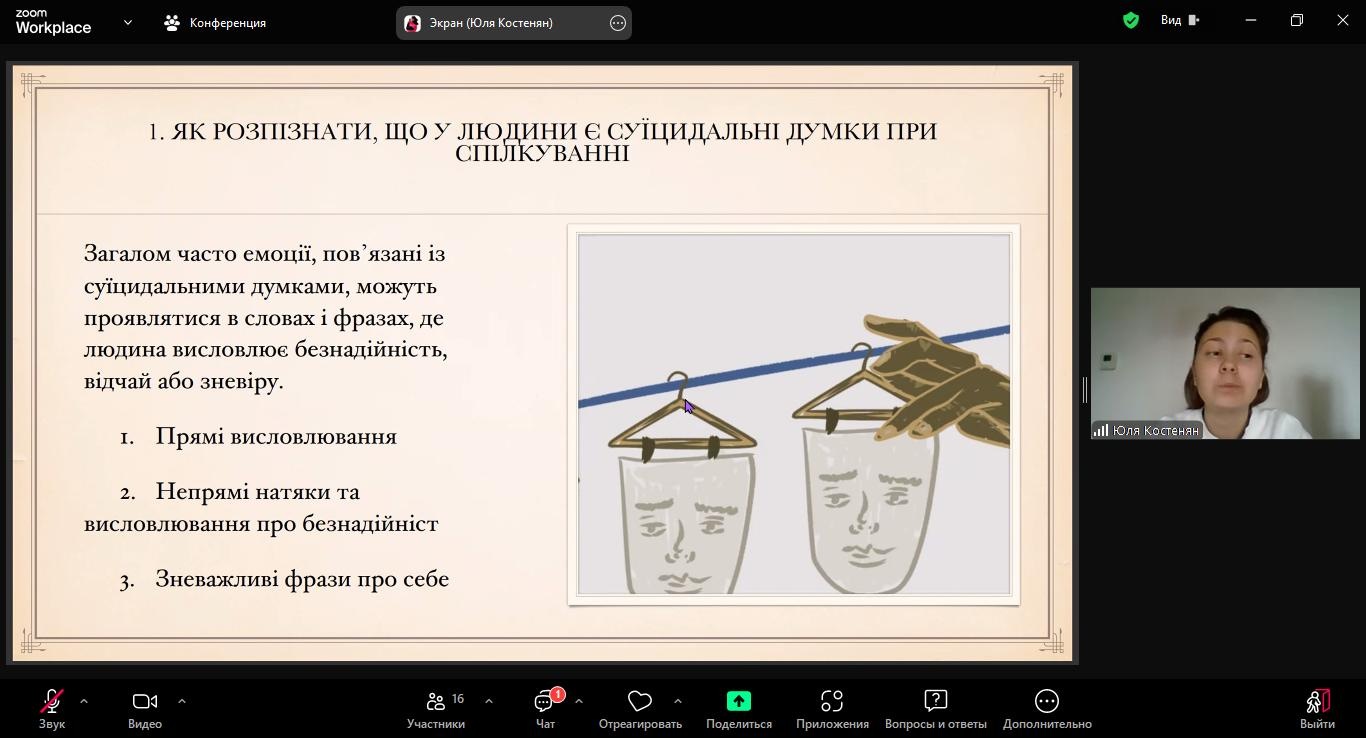
Task: Open the Zoom Workplace dropdown menu
Action: (128, 22)
